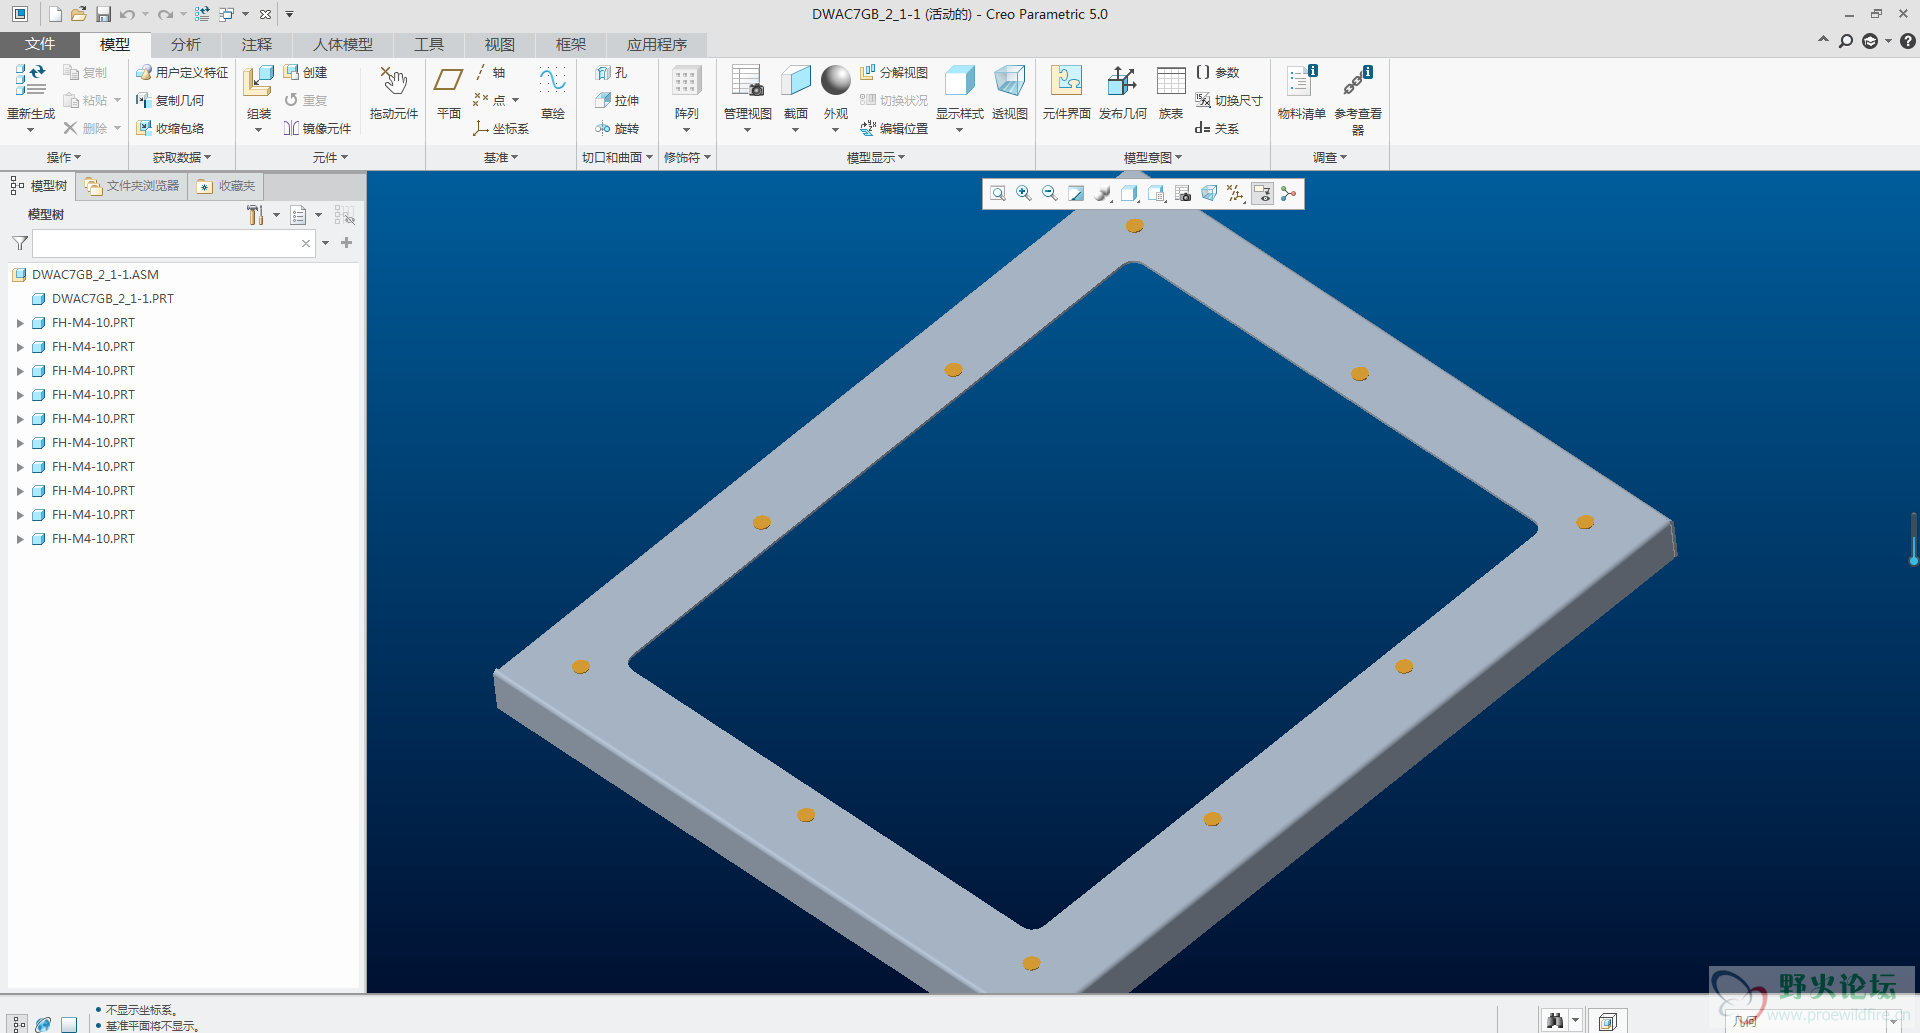Viewport: 1920px width, 1033px height.
Task: Switch to the 文件夹浏览器 tab
Action: coord(132,186)
